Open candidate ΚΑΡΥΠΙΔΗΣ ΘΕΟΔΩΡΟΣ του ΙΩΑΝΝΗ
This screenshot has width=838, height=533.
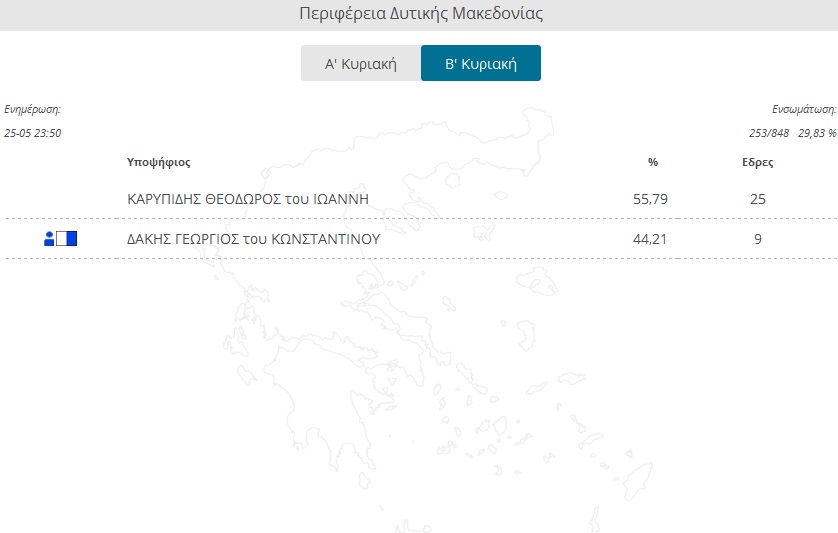pyautogui.click(x=248, y=199)
